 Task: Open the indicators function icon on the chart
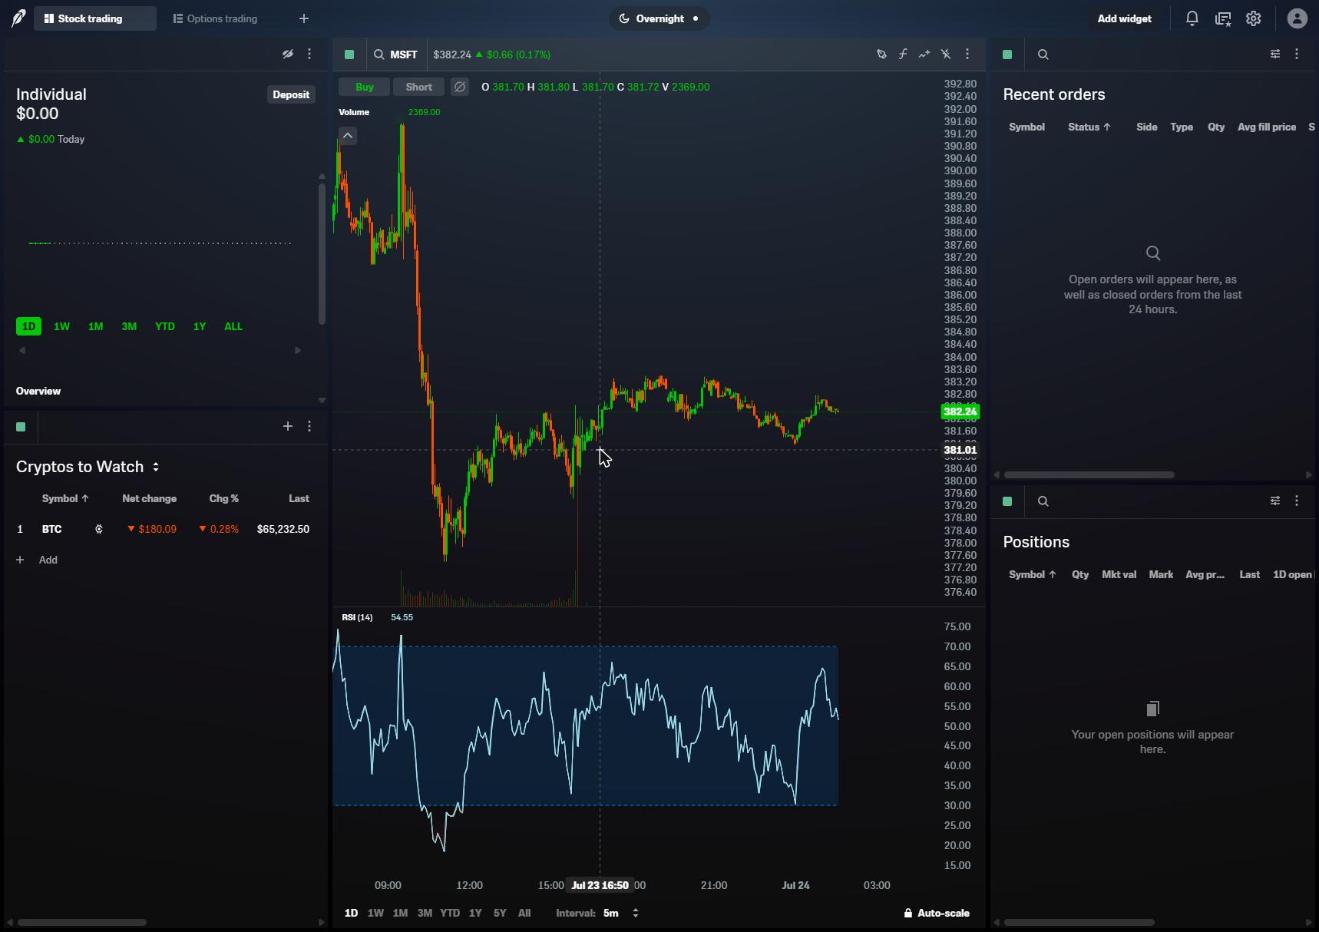tap(903, 54)
